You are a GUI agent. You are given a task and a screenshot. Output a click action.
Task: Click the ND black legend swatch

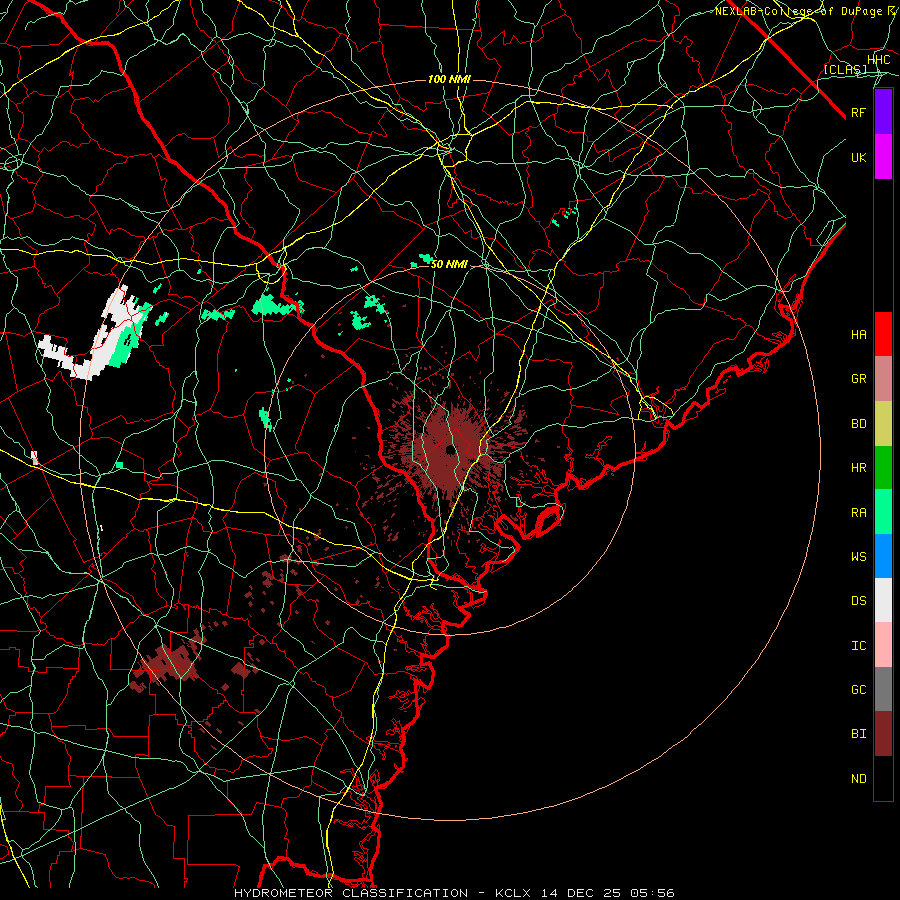coord(883,778)
